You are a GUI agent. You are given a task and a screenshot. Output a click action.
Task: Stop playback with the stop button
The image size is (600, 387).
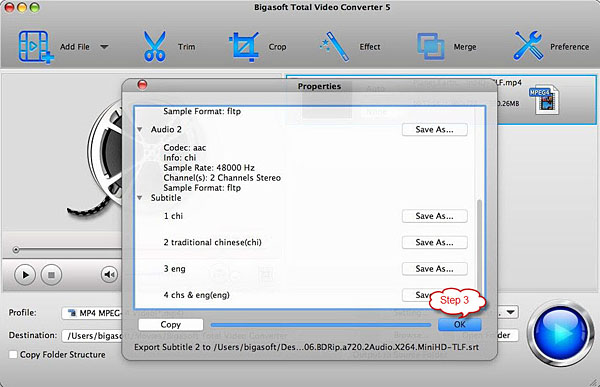[51, 275]
